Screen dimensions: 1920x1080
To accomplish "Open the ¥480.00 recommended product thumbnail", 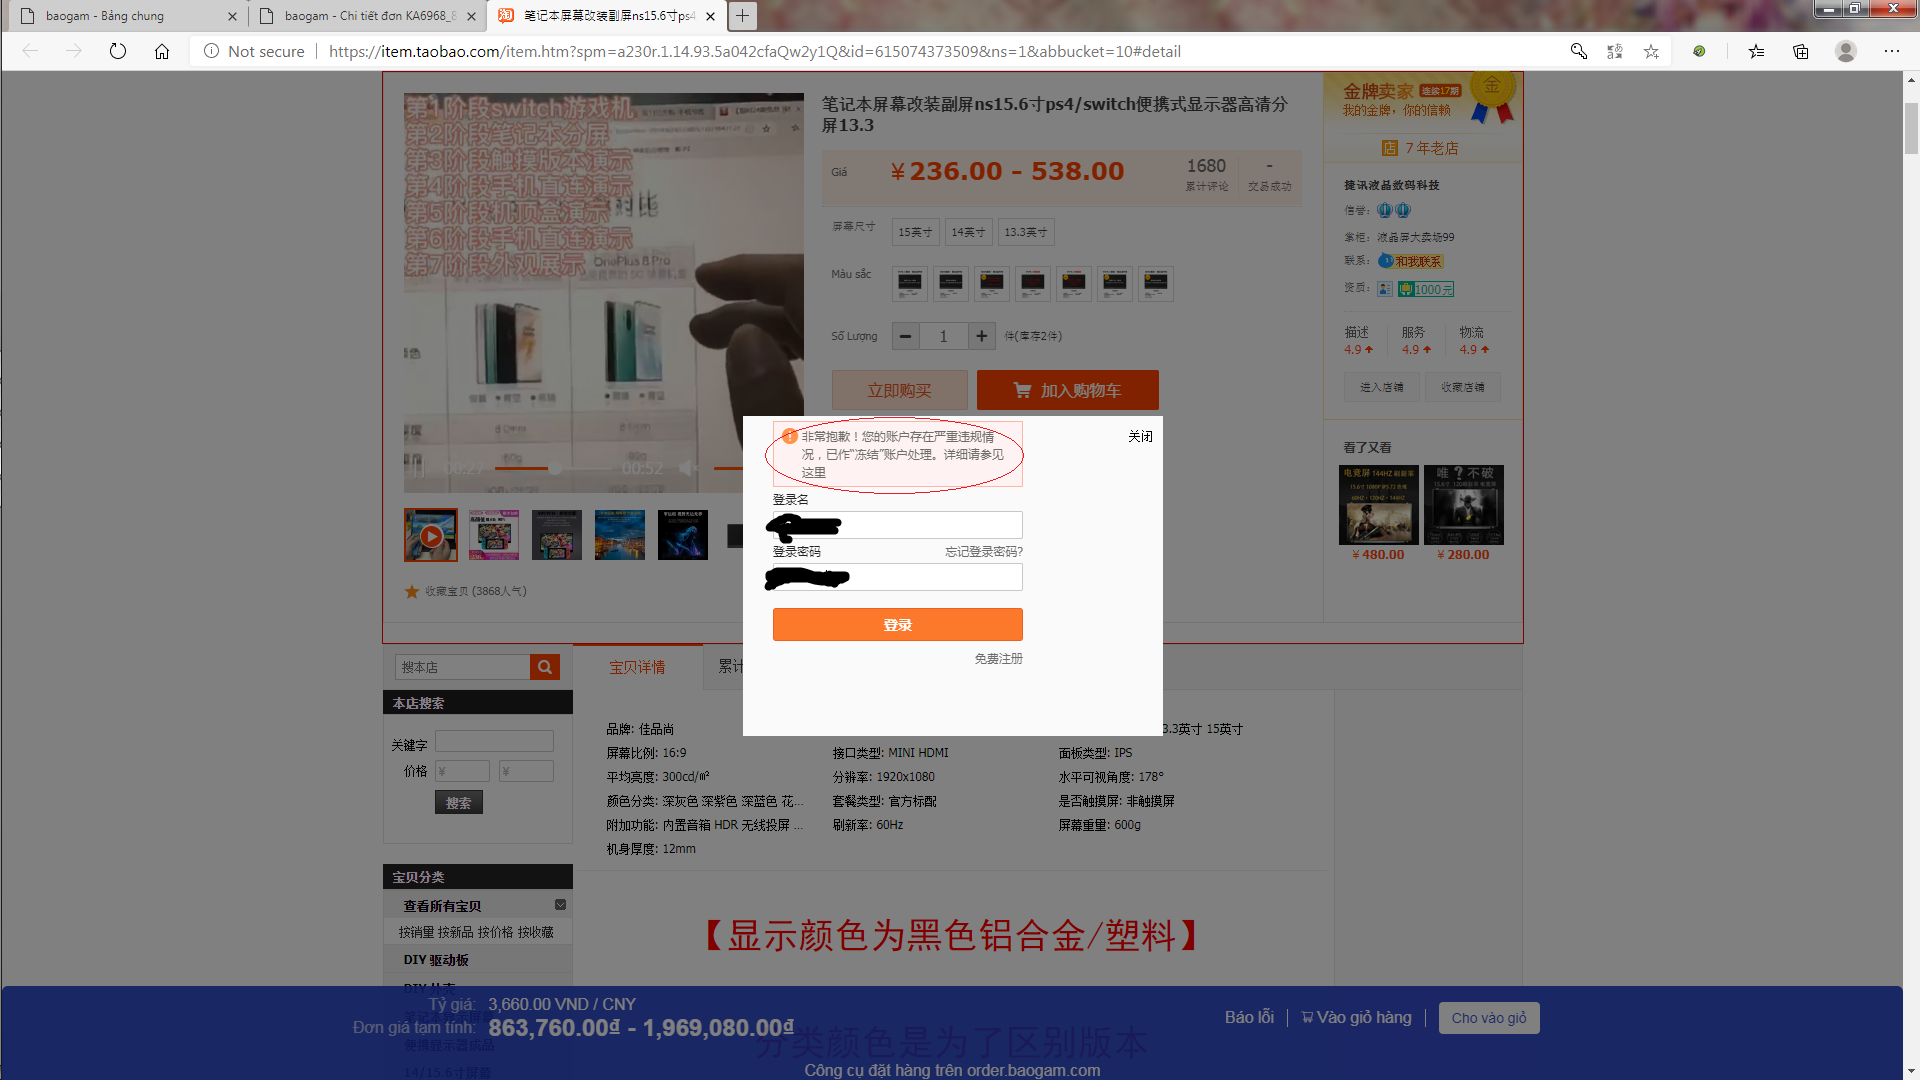I will (1380, 504).
